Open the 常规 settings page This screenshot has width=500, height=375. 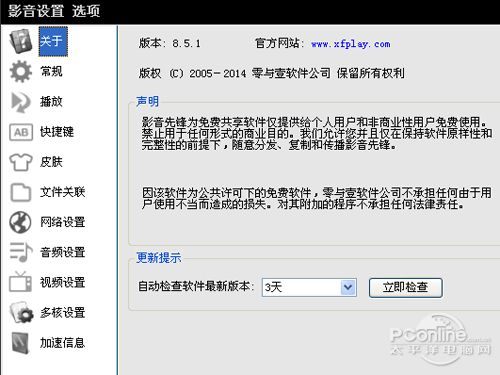coord(51,71)
